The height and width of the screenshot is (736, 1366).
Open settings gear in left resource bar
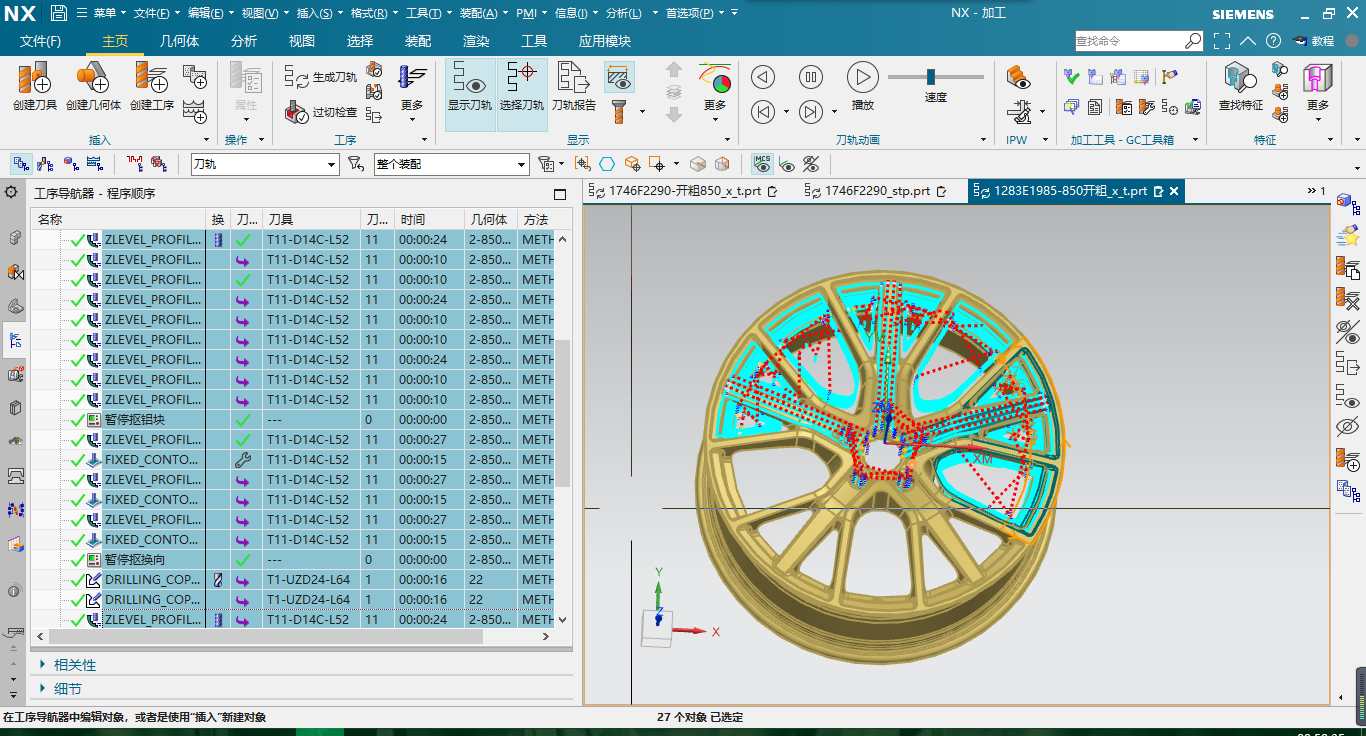click(x=13, y=193)
